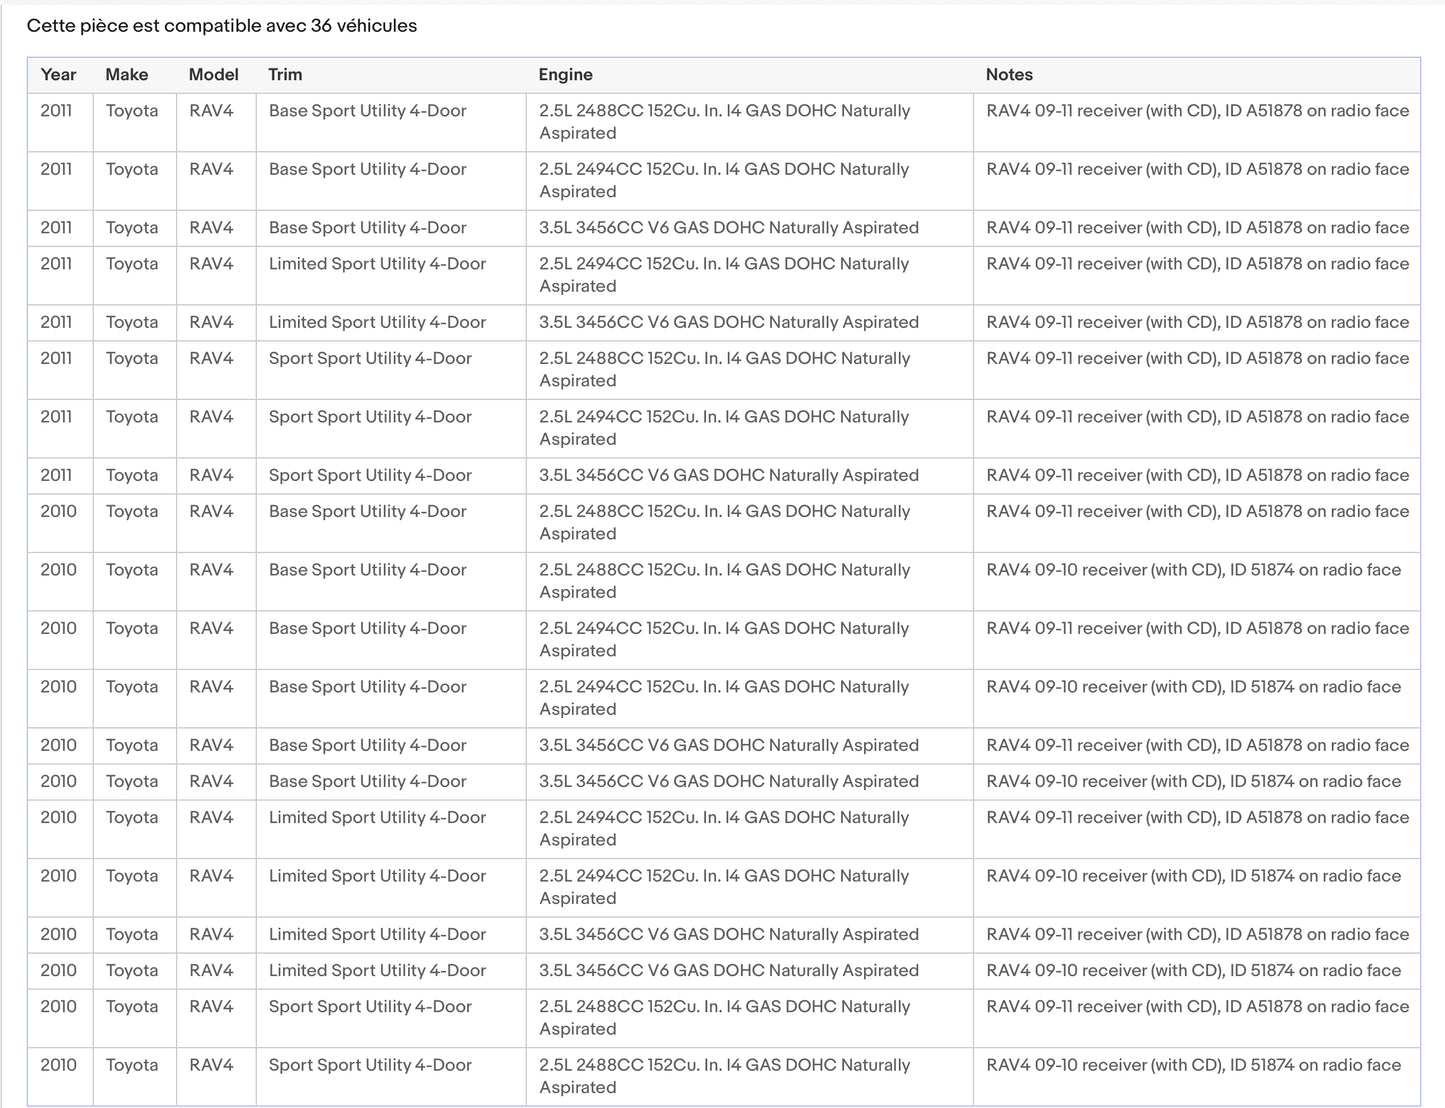The height and width of the screenshot is (1108, 1445).
Task: Select the Engine column header
Action: [x=565, y=75]
